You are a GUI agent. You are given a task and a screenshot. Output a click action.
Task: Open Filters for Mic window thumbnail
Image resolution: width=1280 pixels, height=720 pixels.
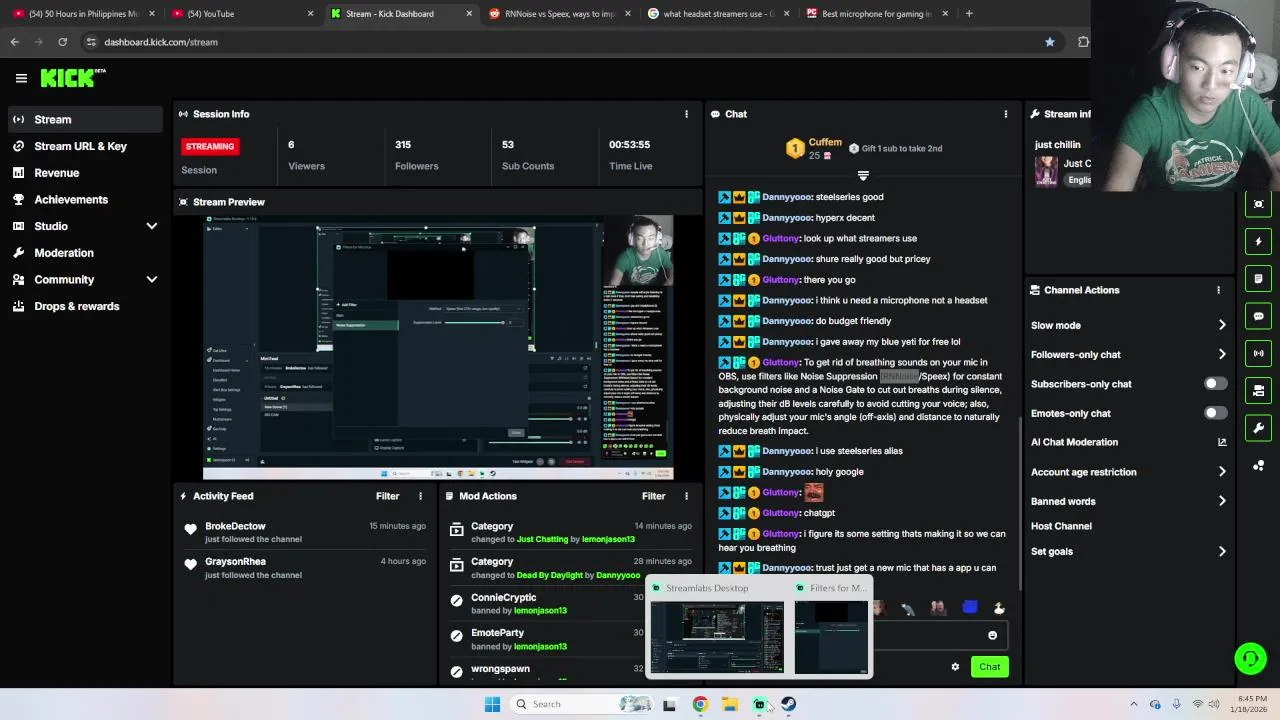click(x=831, y=635)
